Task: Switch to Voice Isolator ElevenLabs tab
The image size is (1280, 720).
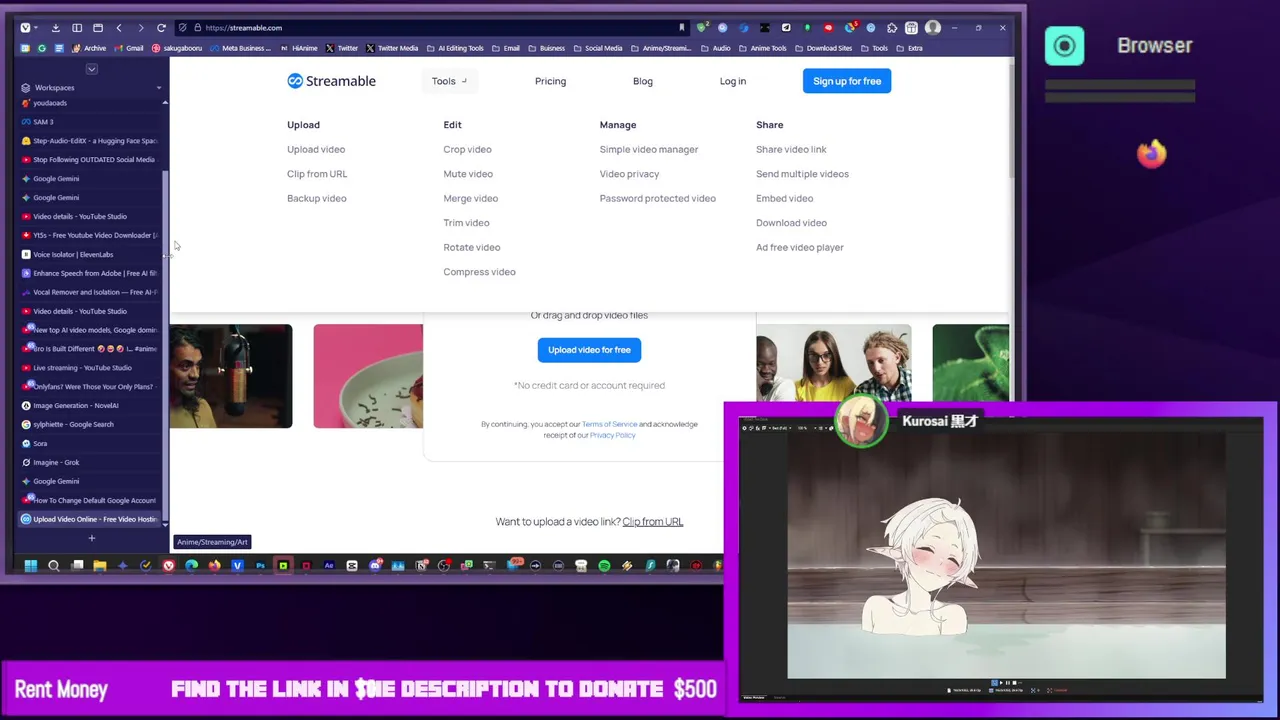Action: pyautogui.click(x=90, y=254)
